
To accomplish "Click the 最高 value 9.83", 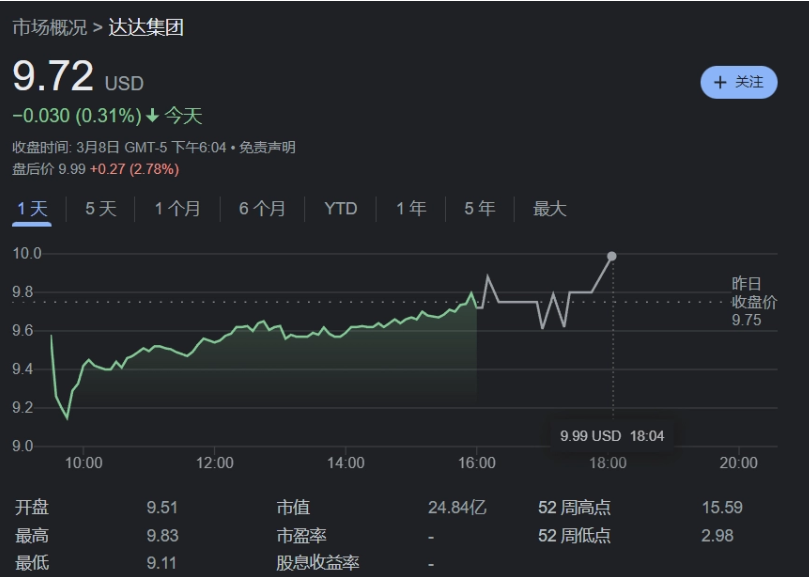I will tap(163, 536).
